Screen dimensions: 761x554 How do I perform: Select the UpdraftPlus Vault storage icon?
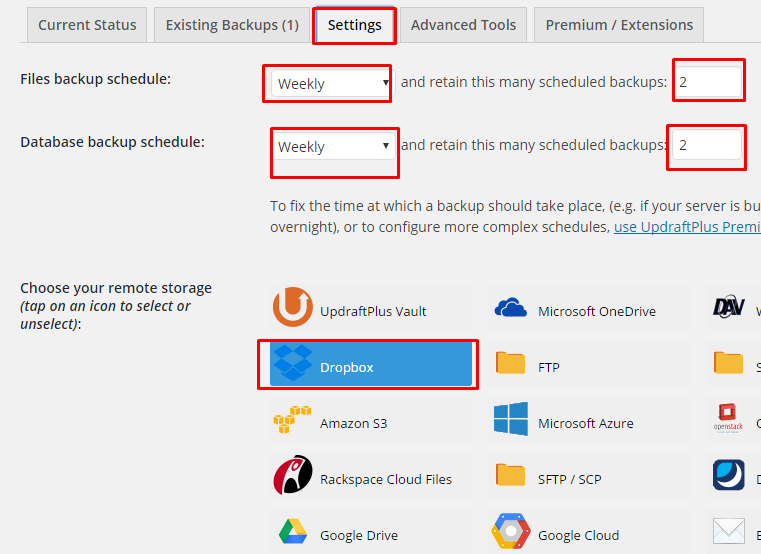[292, 307]
